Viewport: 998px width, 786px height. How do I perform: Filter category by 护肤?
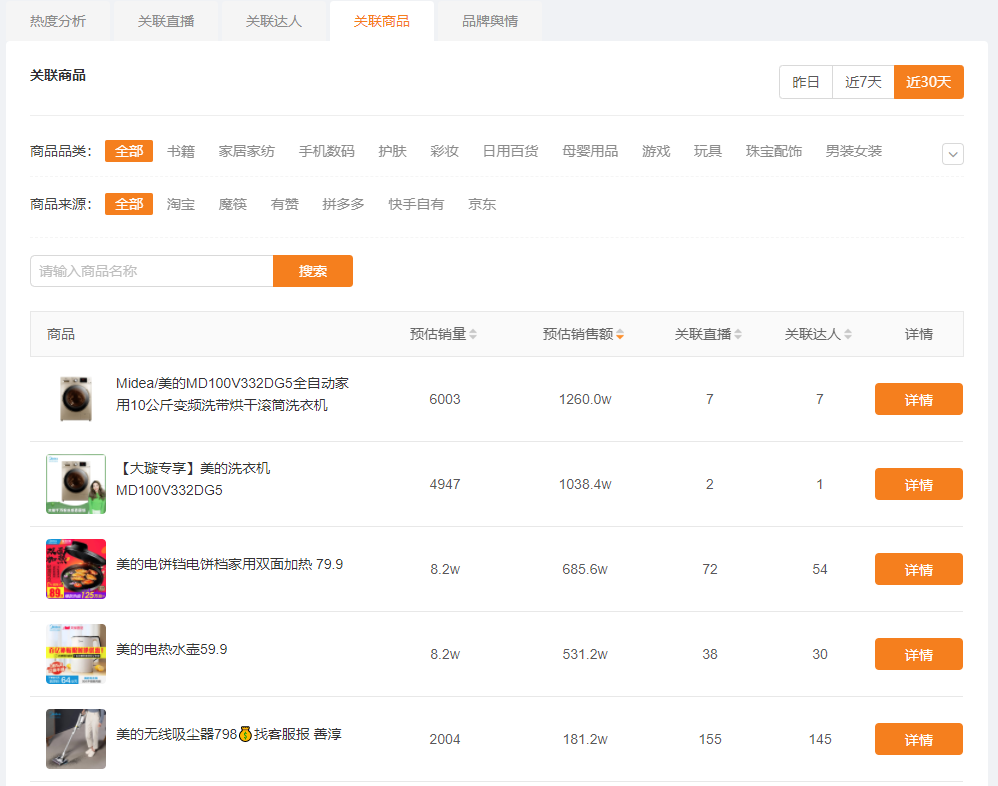point(392,151)
